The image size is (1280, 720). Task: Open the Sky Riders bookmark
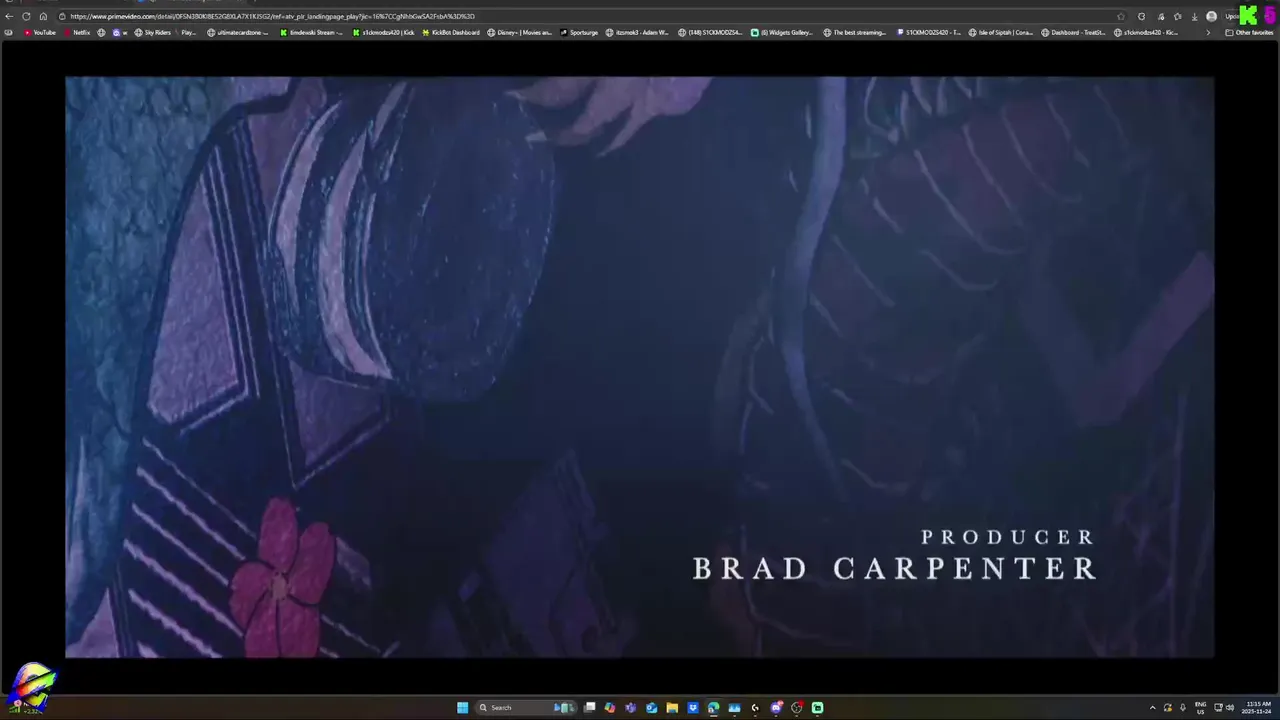coord(152,32)
